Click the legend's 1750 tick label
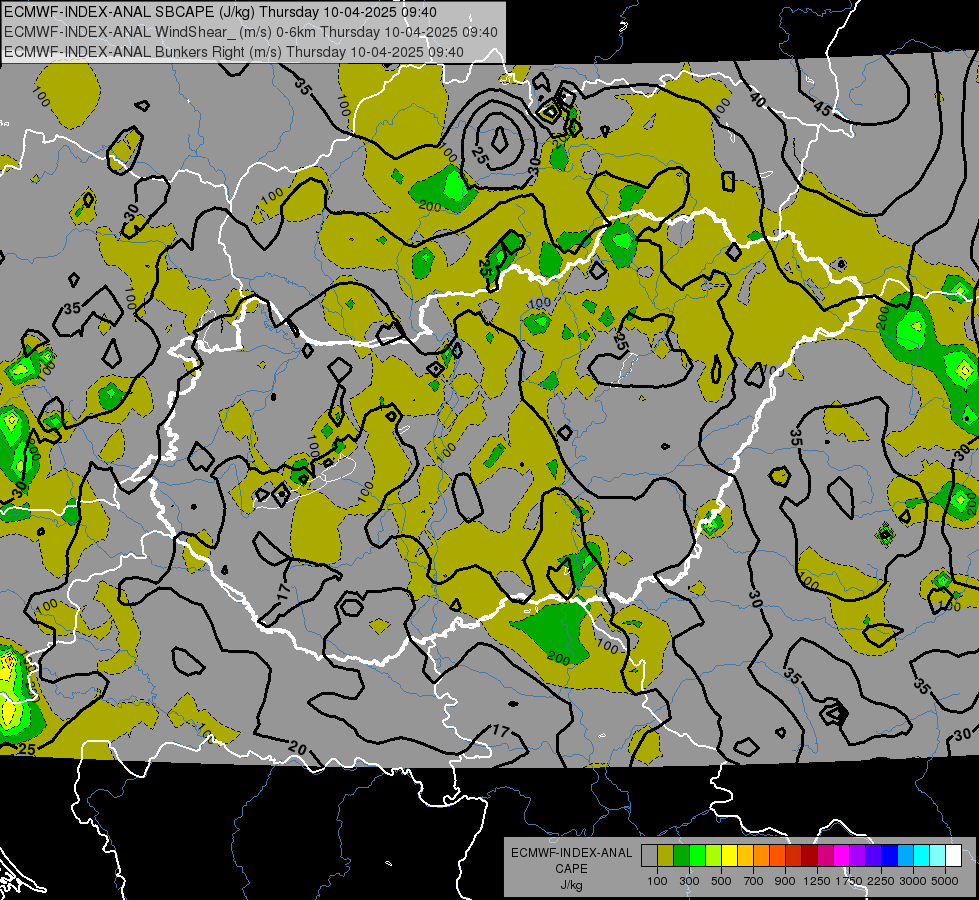The height and width of the screenshot is (900, 979). click(849, 881)
